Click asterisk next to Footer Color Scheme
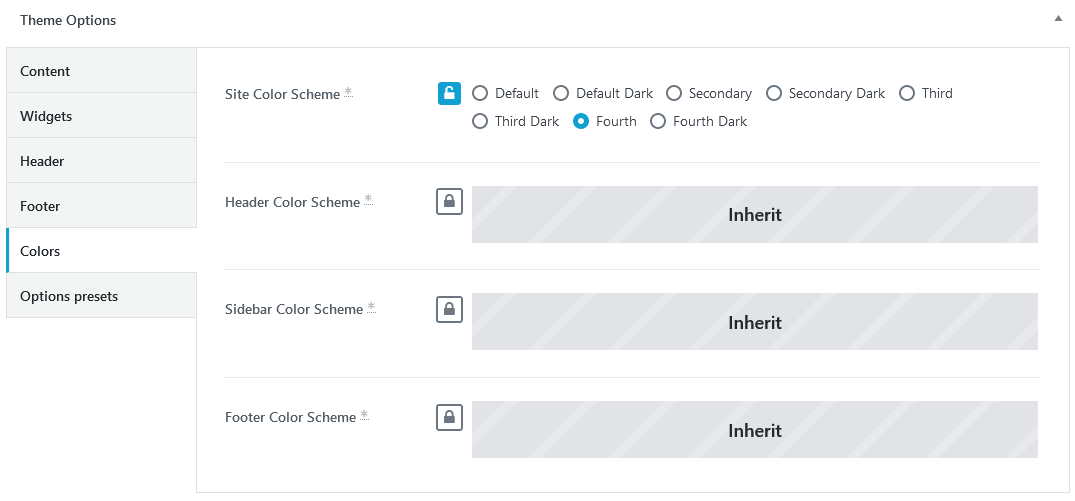The width and height of the screenshot is (1075, 501). point(364,415)
